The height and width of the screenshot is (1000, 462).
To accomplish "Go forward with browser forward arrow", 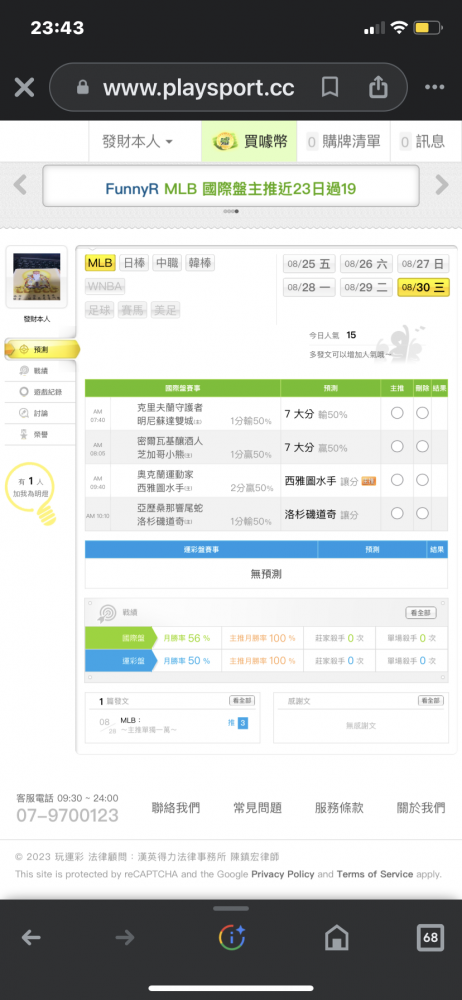I will tap(125, 937).
